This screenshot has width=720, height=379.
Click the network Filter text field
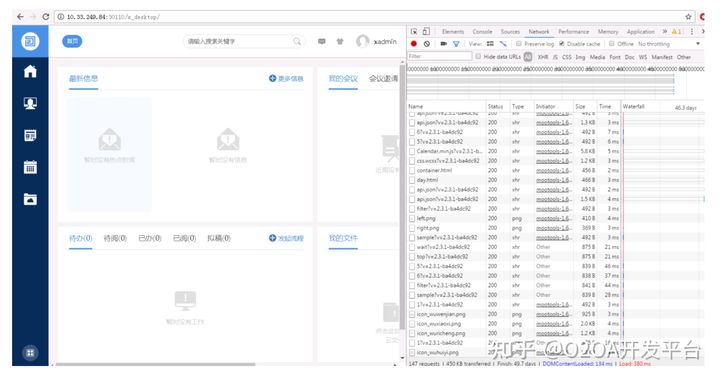439,56
